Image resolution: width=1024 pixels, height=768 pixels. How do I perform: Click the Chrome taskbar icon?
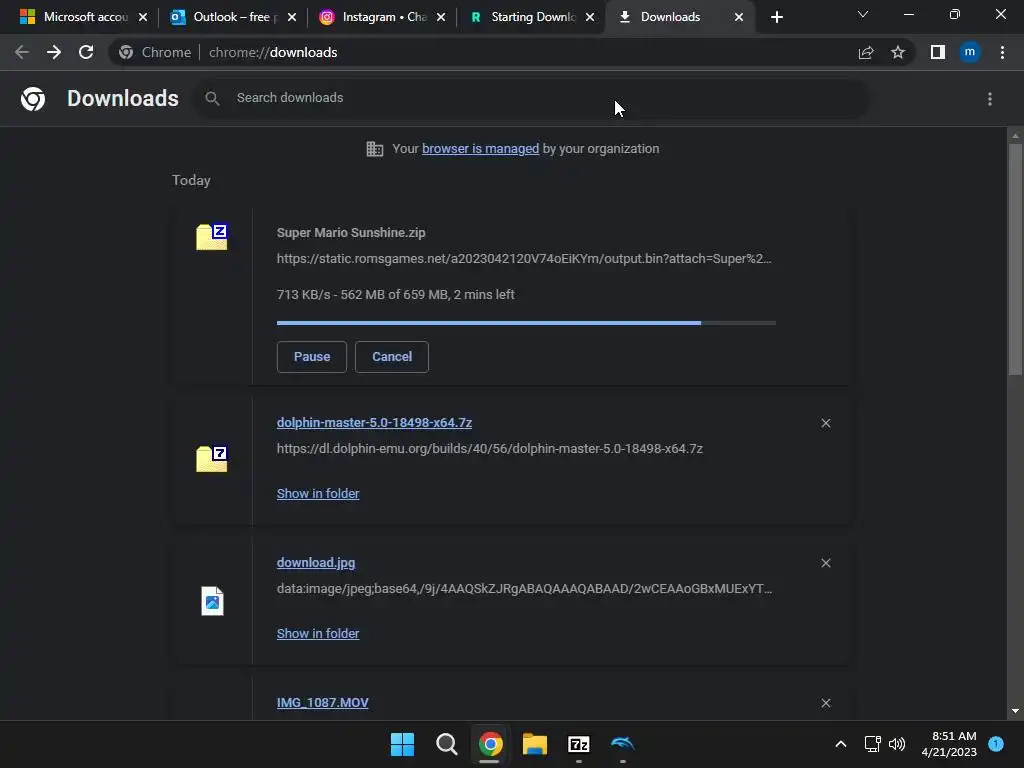[x=490, y=744]
